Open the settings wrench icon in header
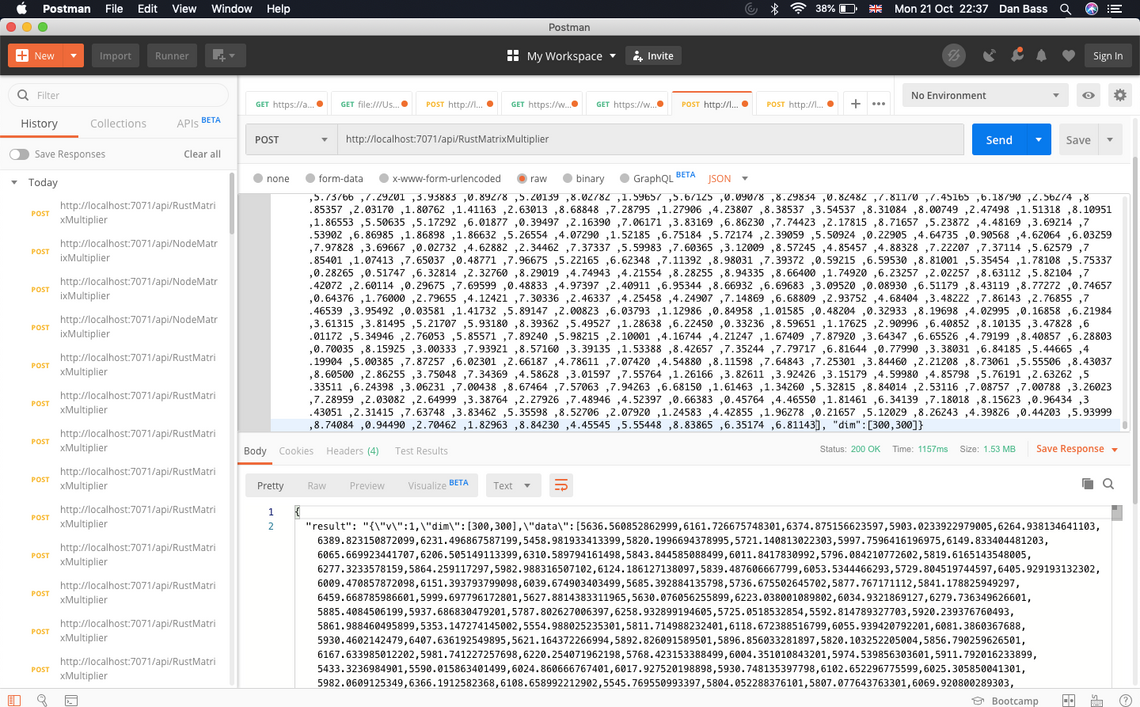This screenshot has width=1140, height=707. (x=1016, y=55)
